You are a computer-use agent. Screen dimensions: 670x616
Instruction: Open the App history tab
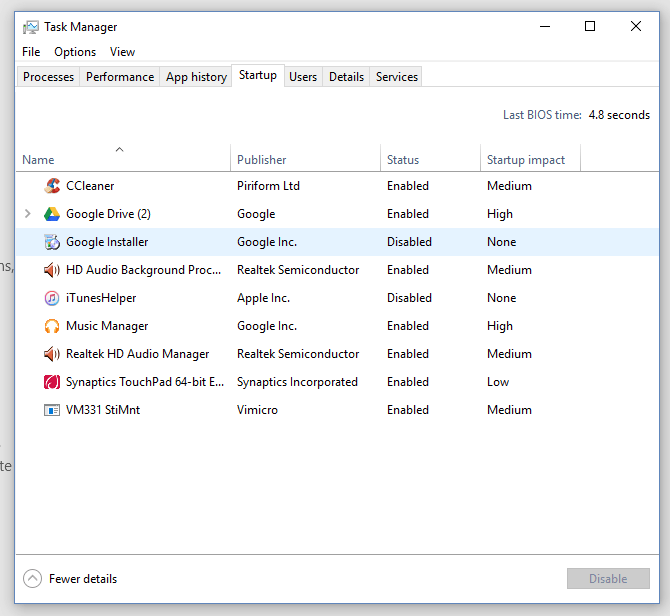[196, 77]
